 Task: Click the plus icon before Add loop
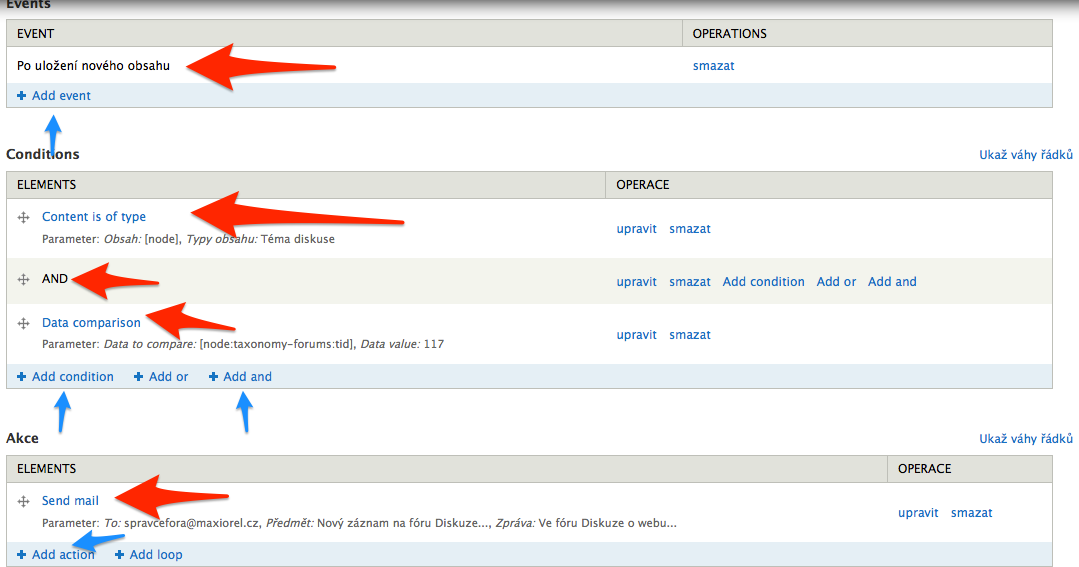[120, 555]
